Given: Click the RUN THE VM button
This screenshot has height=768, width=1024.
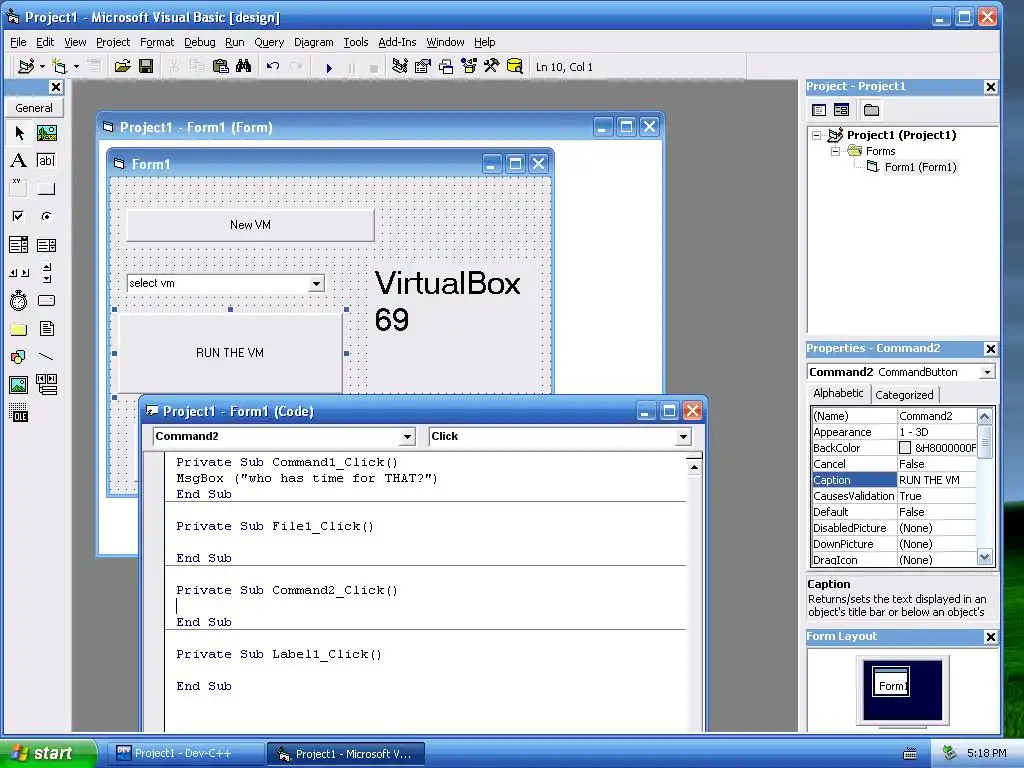Looking at the screenshot, I should click(230, 353).
